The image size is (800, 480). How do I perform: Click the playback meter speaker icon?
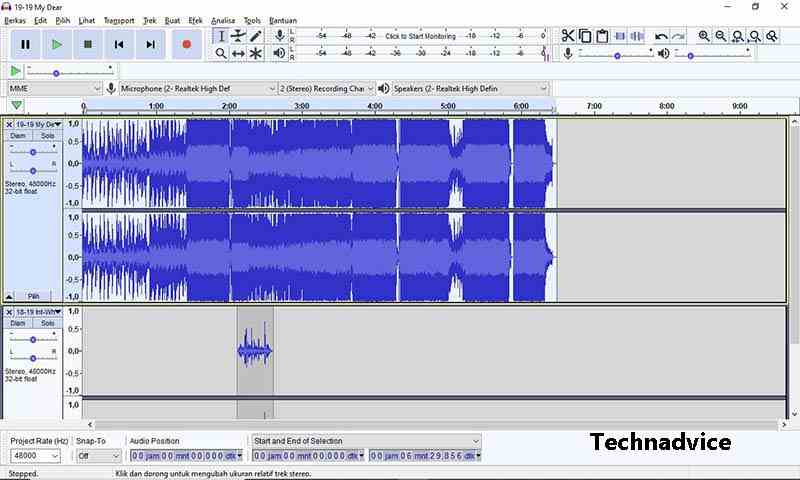tap(279, 53)
